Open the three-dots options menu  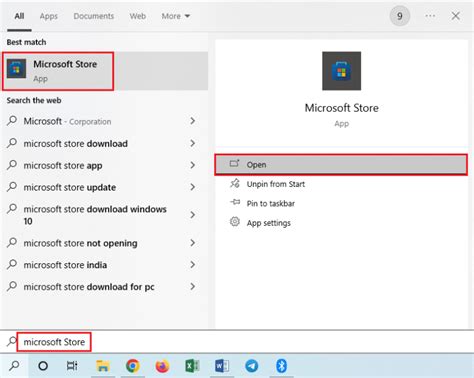pos(430,16)
